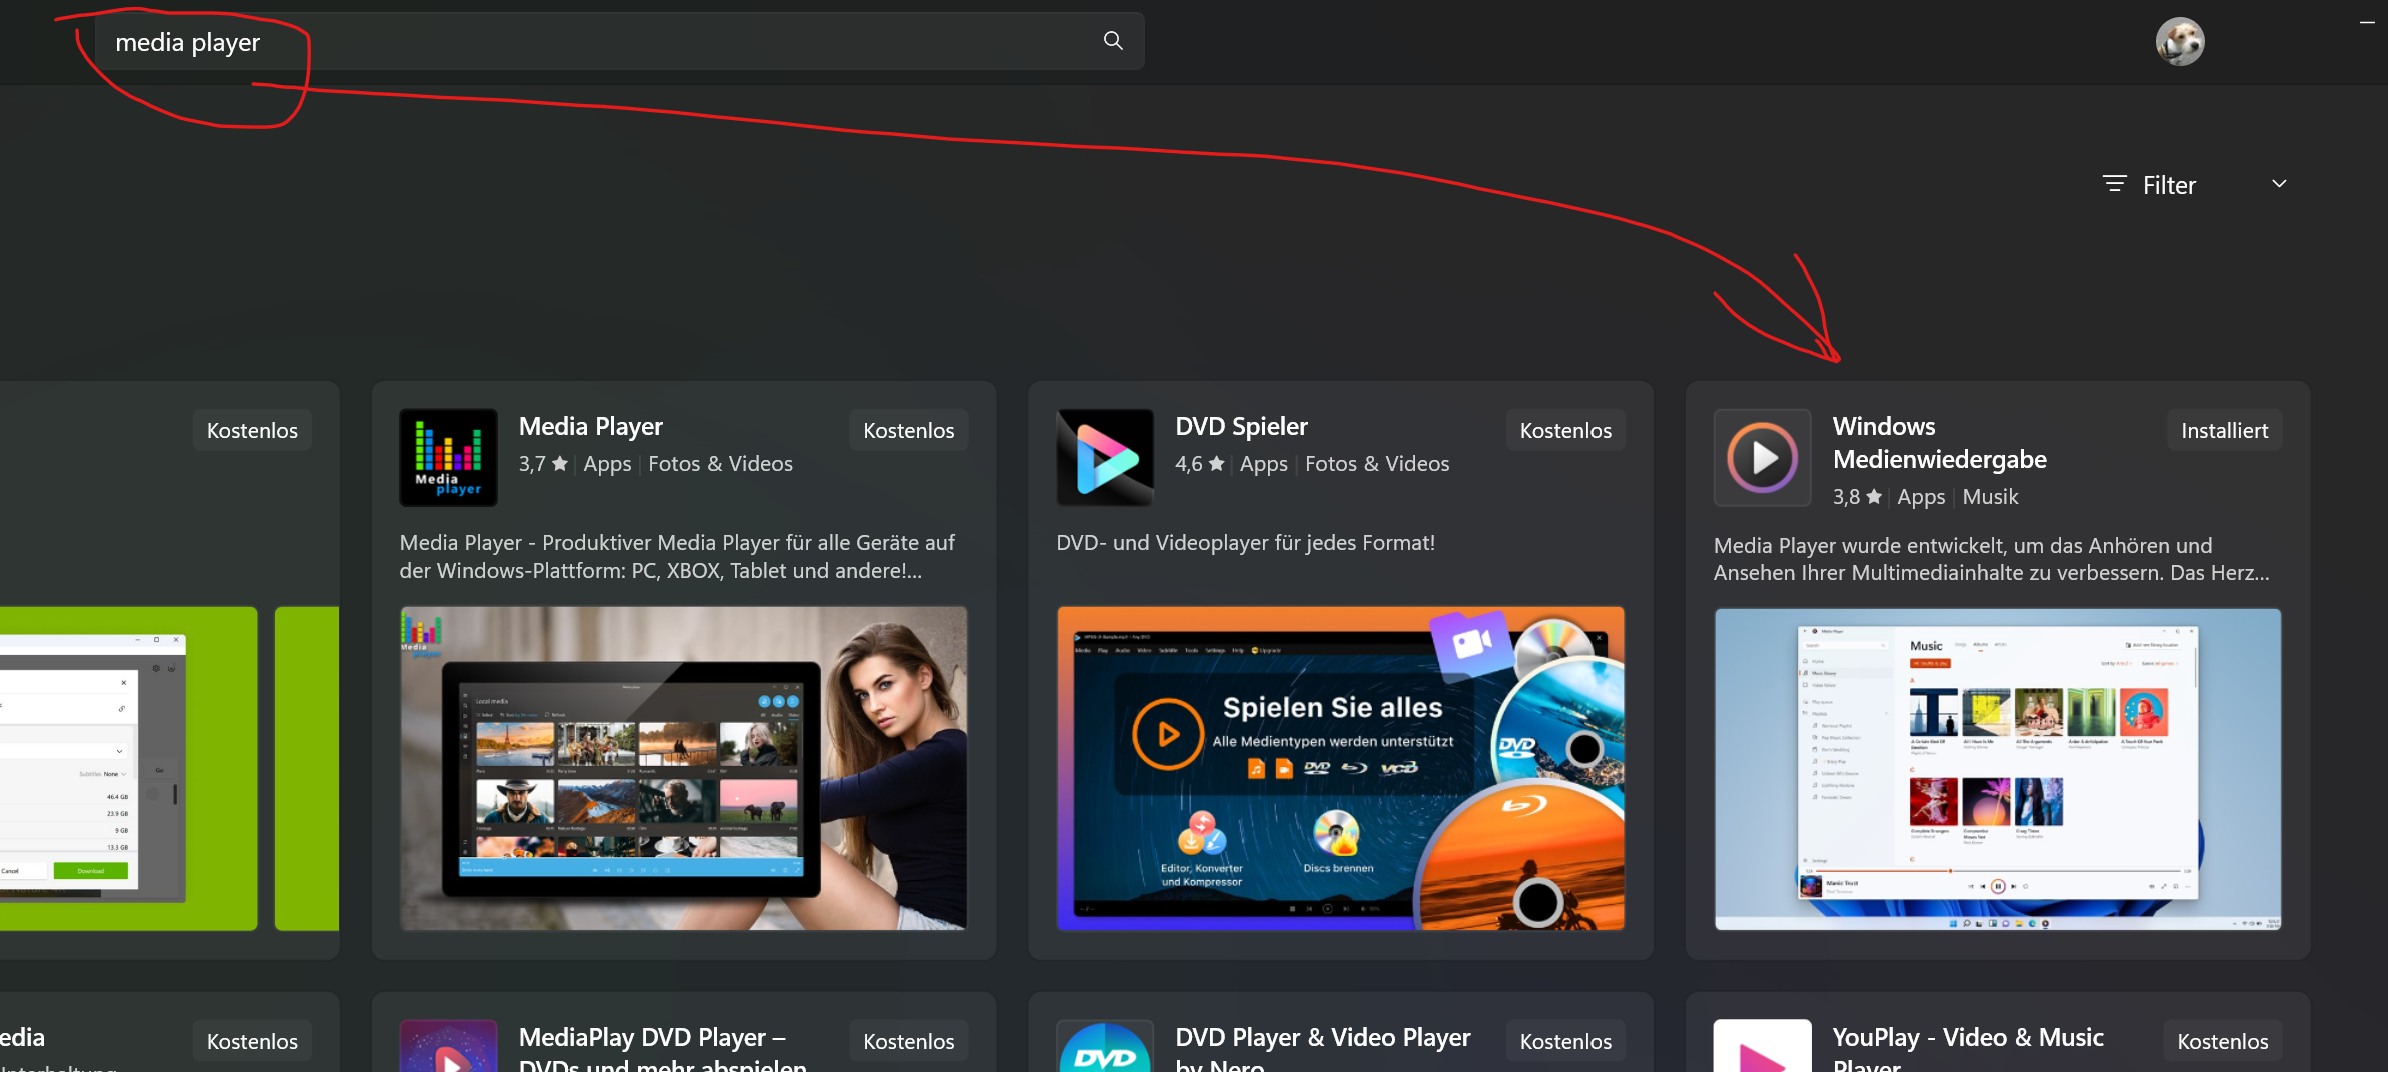
Task: Click Windows Medienwiedergabe description text
Action: tap(1991, 559)
